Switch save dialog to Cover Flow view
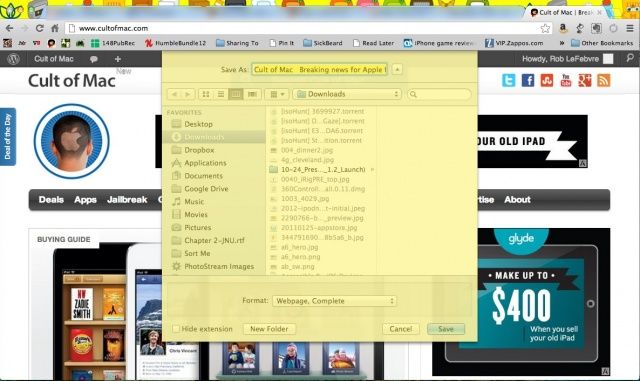Viewport: 640px width, 381px height. click(x=252, y=94)
